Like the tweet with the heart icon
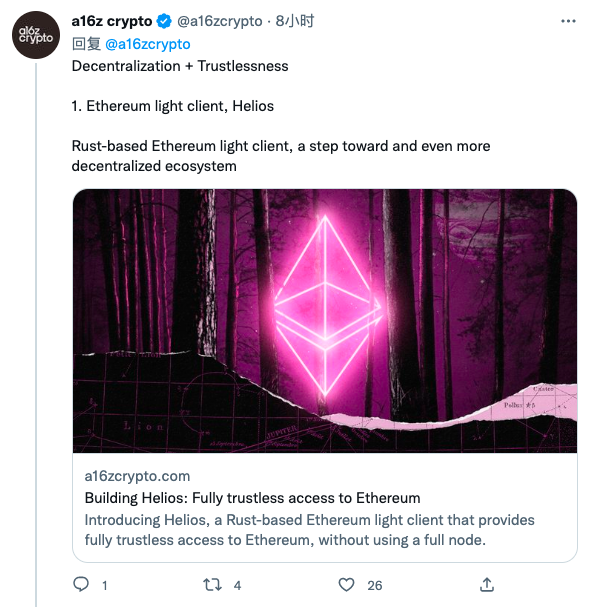 pos(346,585)
